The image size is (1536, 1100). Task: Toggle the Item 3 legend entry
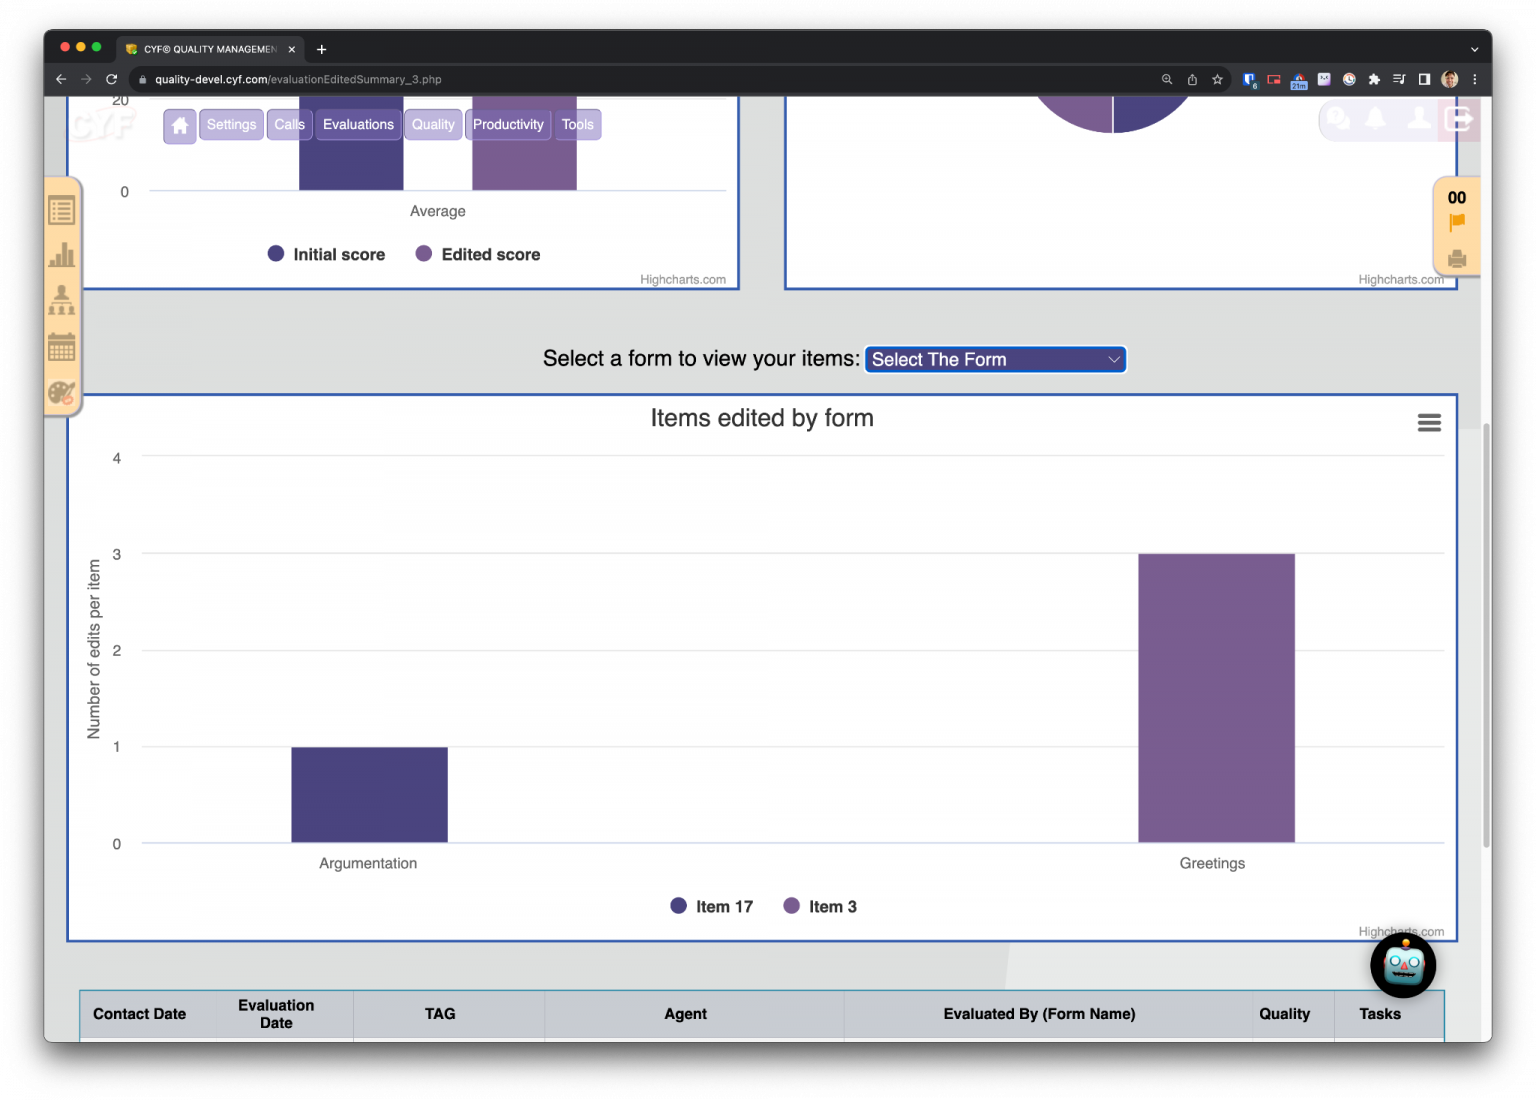pyautogui.click(x=820, y=906)
